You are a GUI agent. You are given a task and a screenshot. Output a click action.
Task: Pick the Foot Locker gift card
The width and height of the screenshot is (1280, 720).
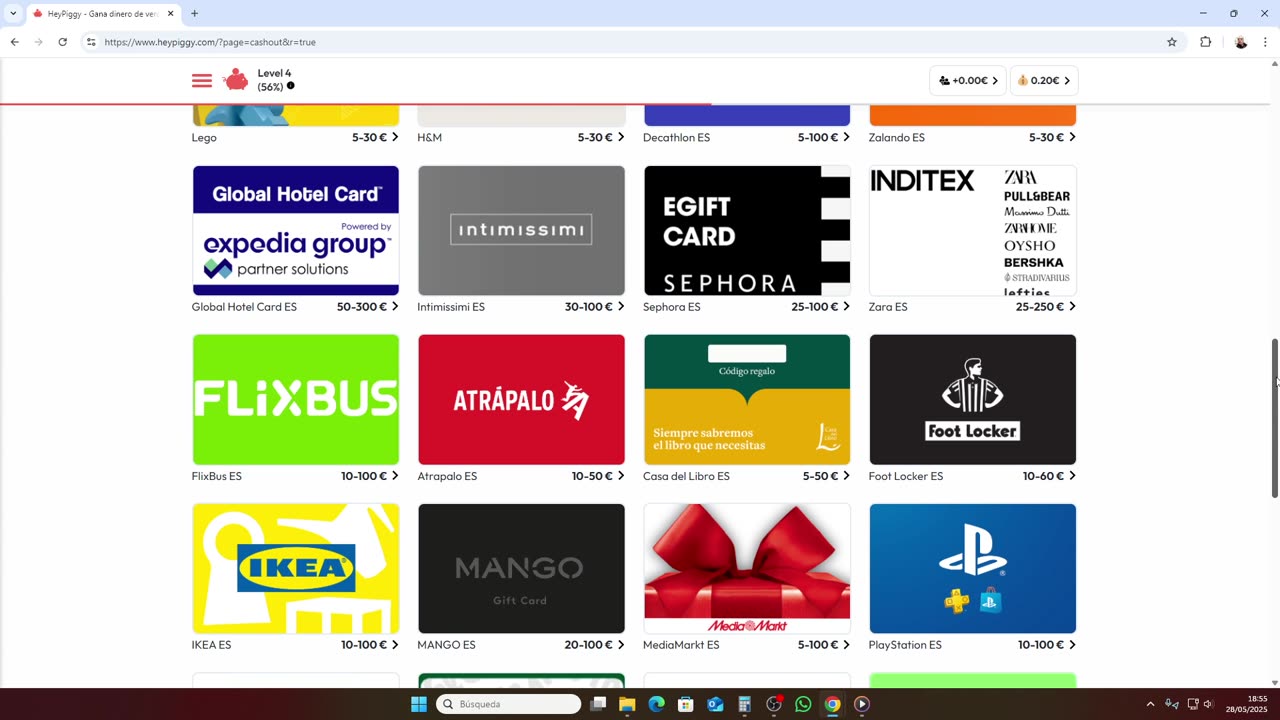(x=973, y=399)
